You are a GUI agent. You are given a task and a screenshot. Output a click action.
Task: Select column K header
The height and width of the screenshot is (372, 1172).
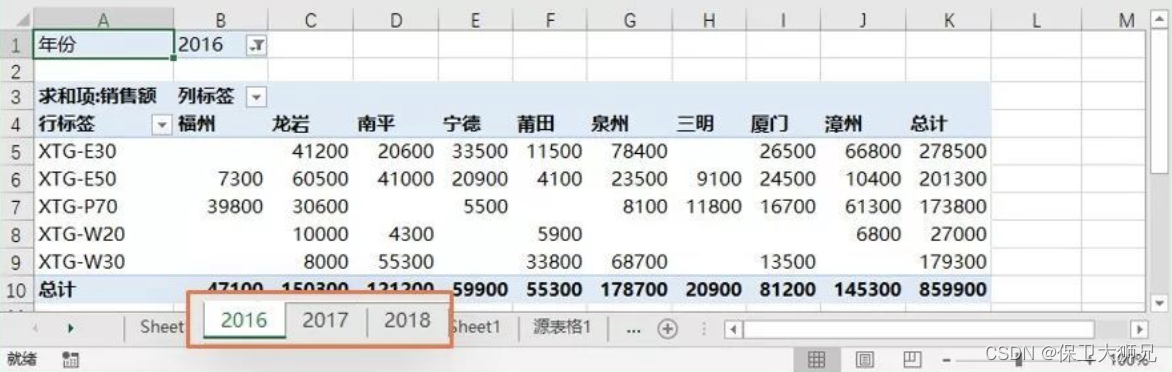coord(948,20)
